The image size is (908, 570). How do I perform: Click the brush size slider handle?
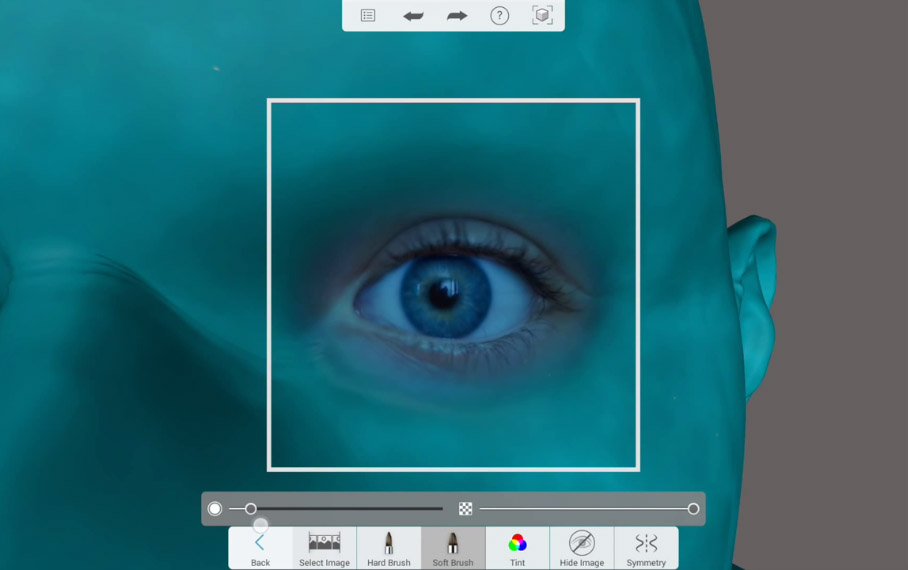[x=250, y=509]
